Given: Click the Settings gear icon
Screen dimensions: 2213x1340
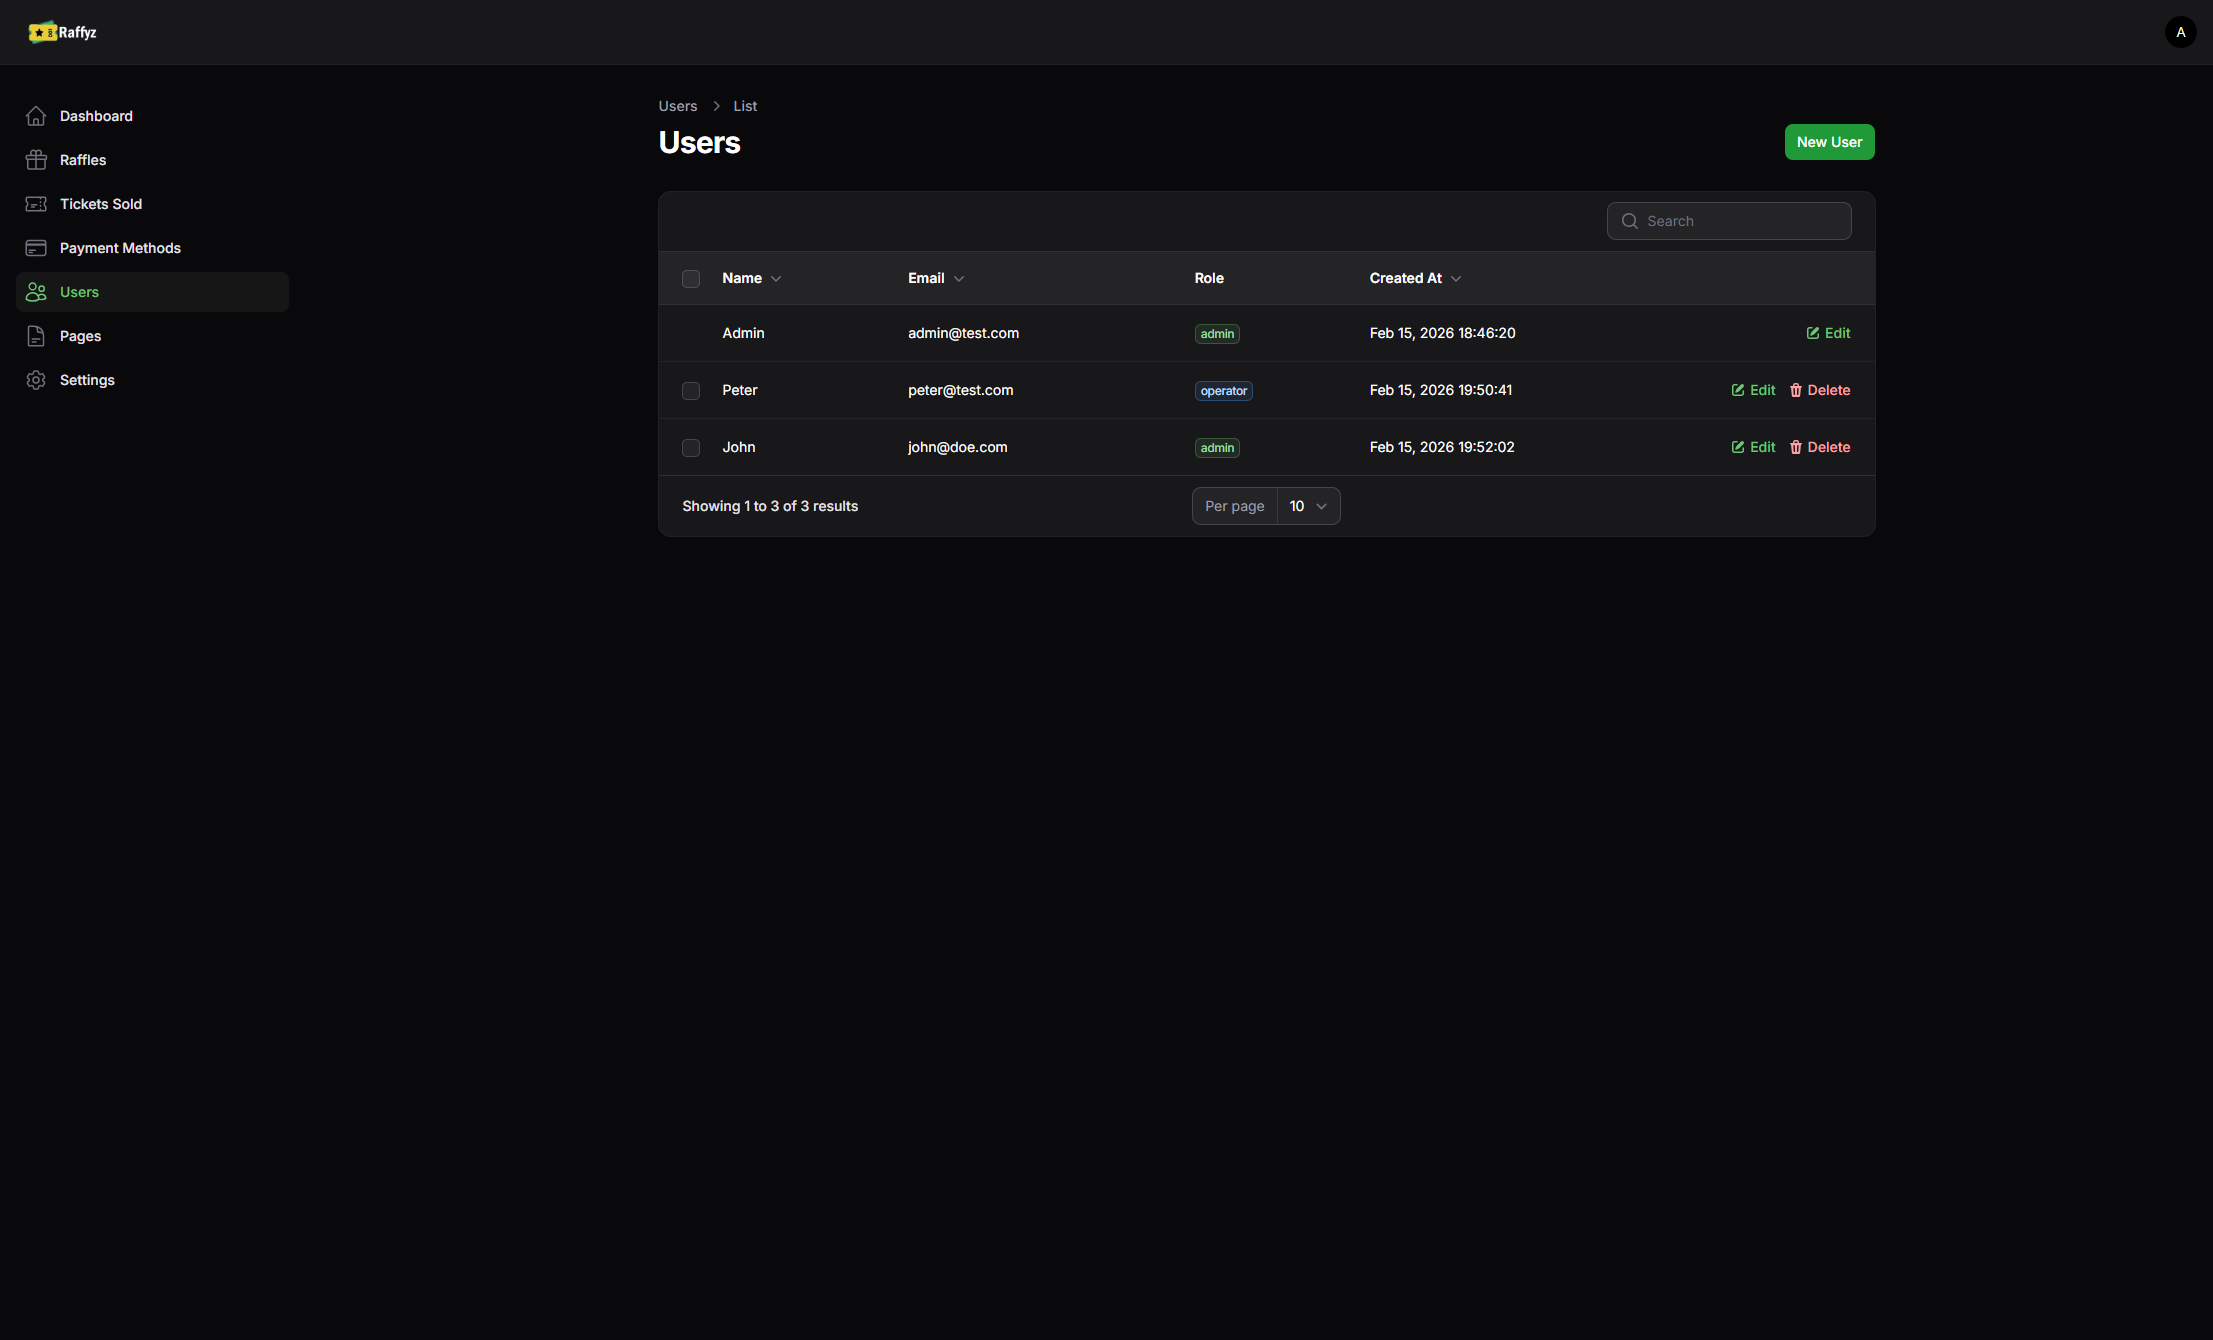Looking at the screenshot, I should tap(36, 380).
